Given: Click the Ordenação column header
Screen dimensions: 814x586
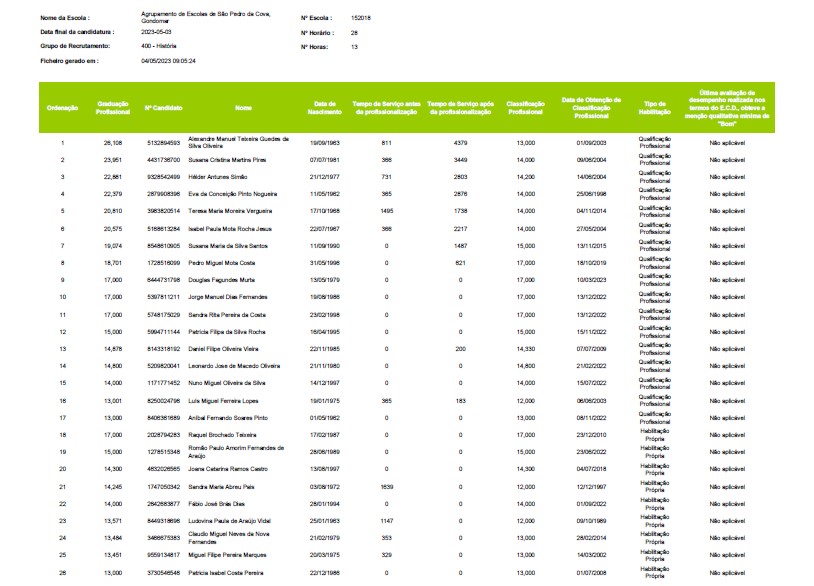Looking at the screenshot, I should 62,107.
